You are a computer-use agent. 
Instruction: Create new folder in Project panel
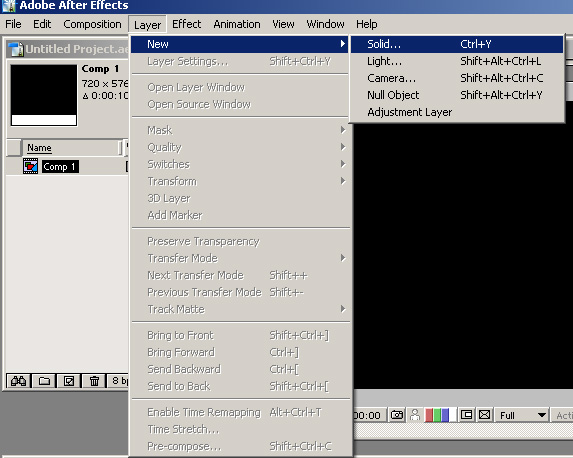tap(44, 381)
